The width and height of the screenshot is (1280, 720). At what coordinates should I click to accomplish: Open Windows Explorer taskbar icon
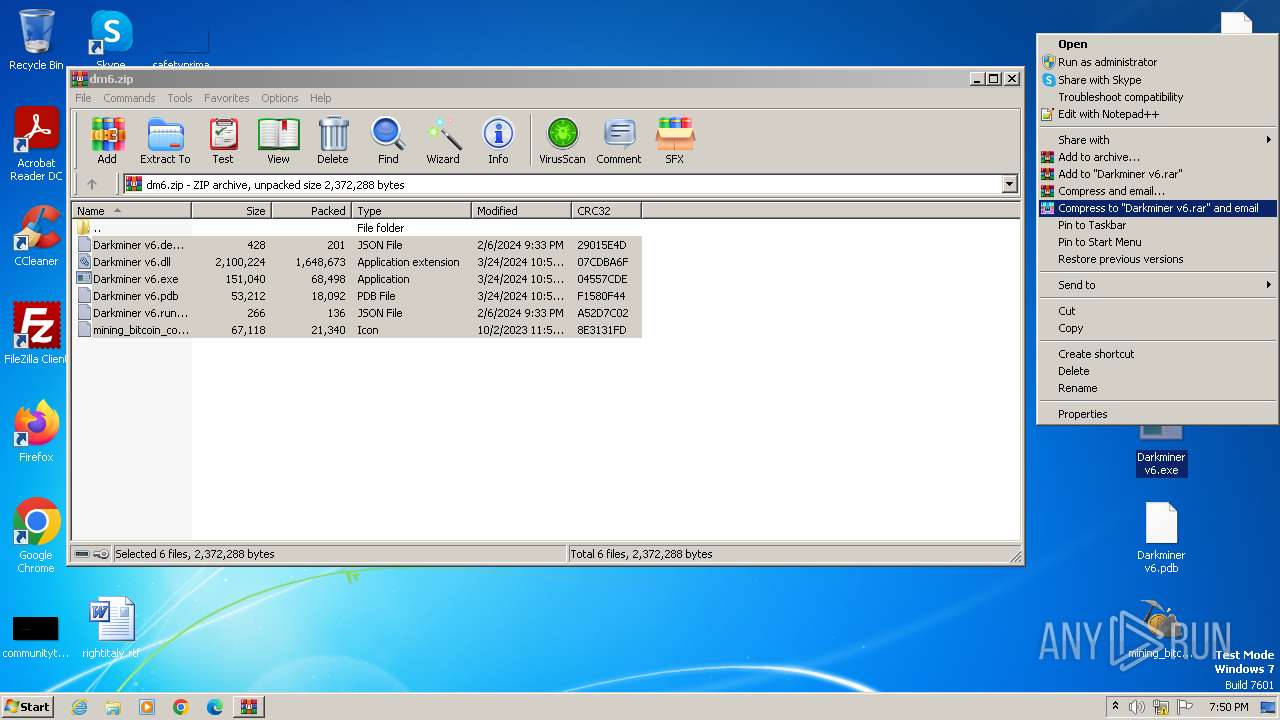coord(113,707)
